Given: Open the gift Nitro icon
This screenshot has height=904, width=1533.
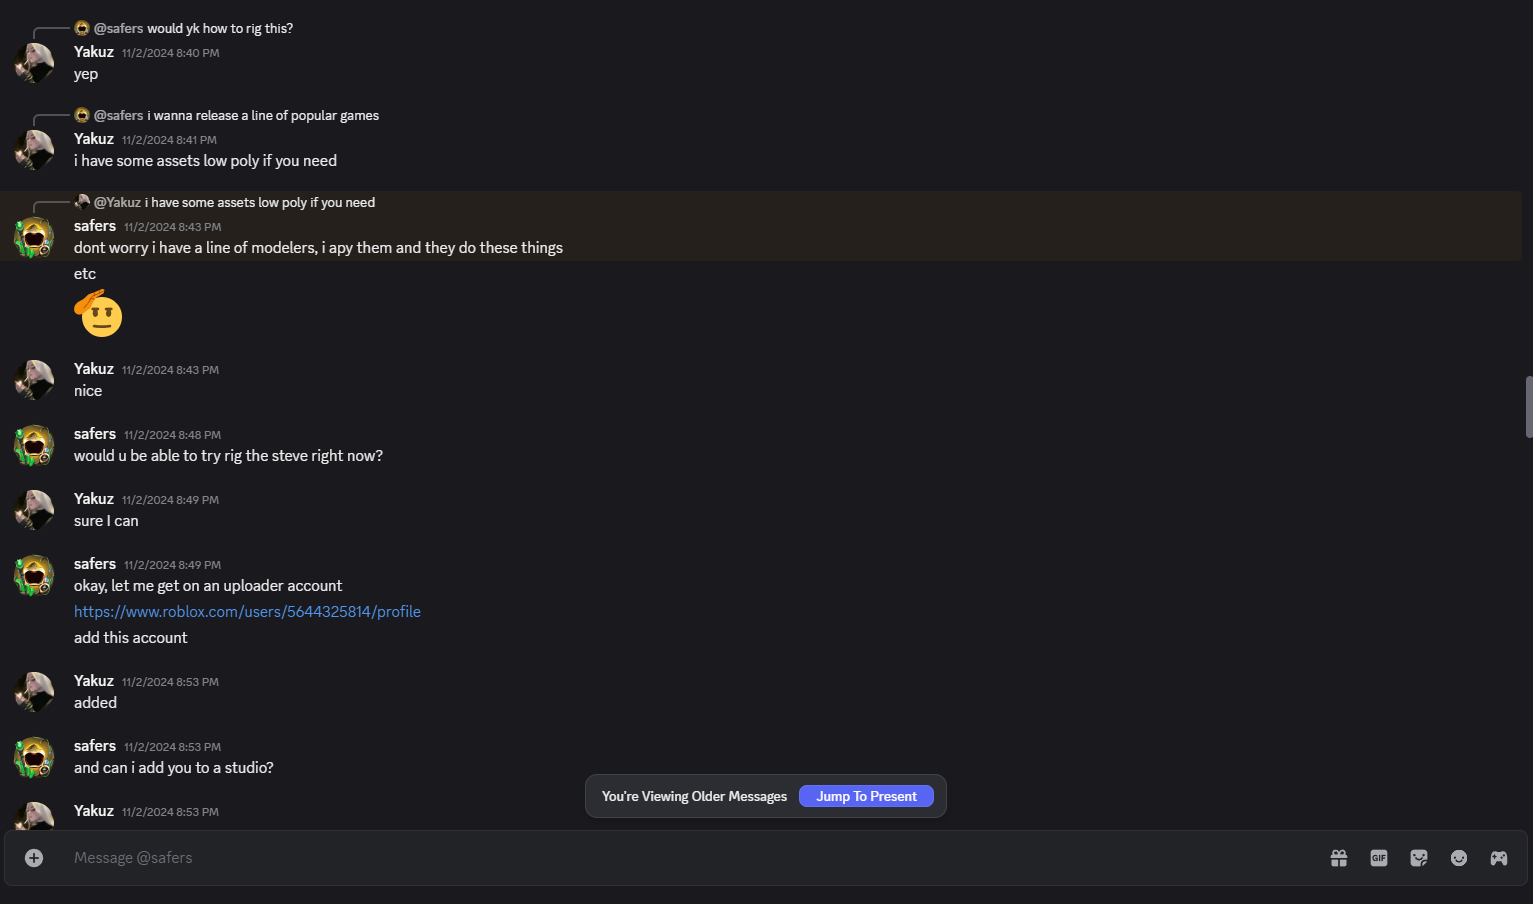Looking at the screenshot, I should (1339, 858).
